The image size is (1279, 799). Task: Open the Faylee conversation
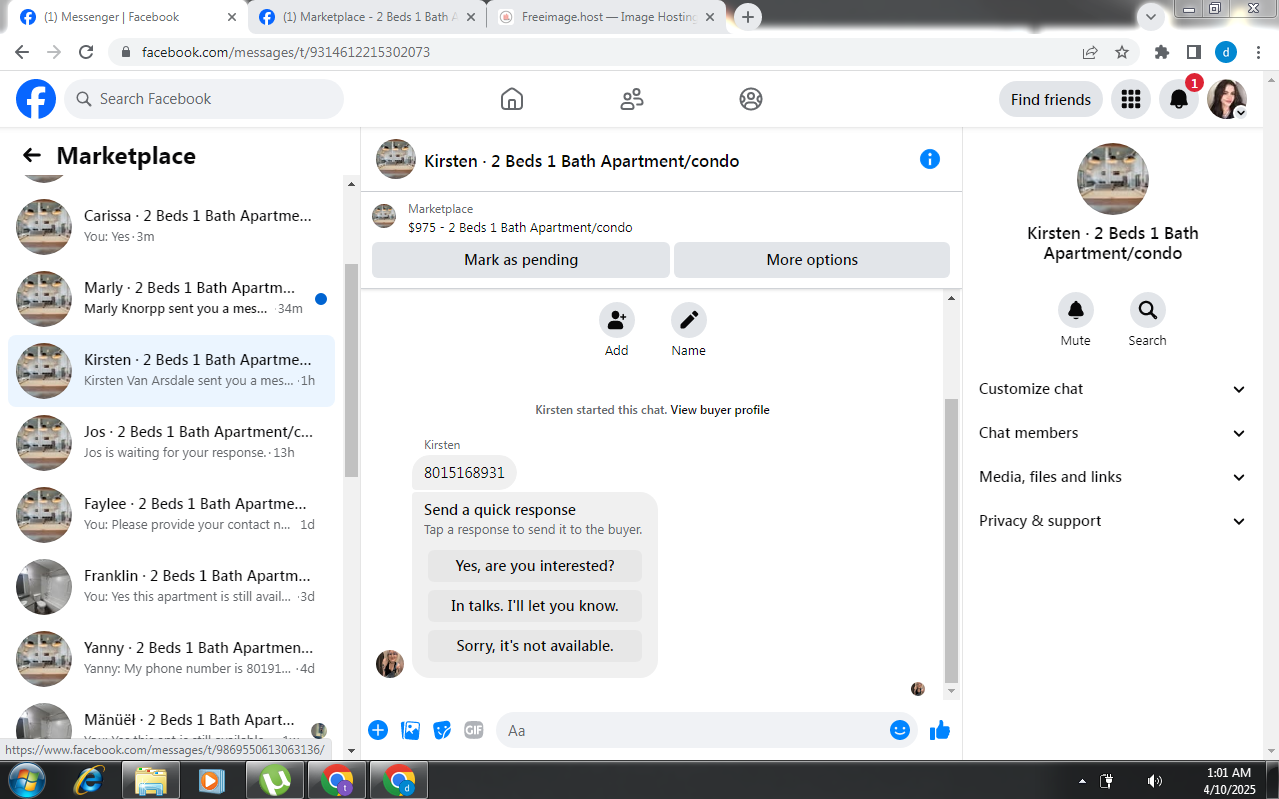171,515
